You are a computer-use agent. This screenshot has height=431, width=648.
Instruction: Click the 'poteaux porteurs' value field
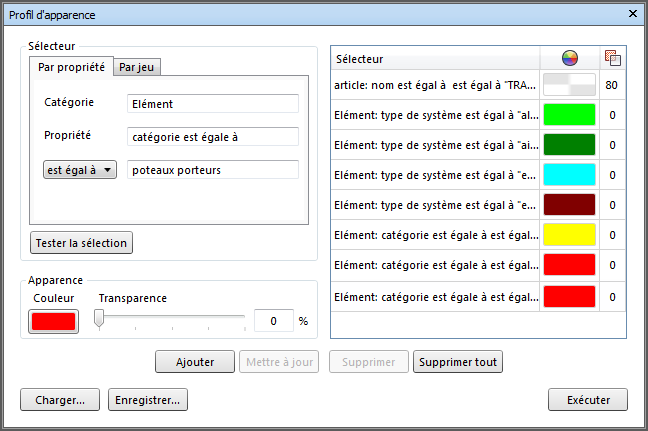(x=213, y=170)
